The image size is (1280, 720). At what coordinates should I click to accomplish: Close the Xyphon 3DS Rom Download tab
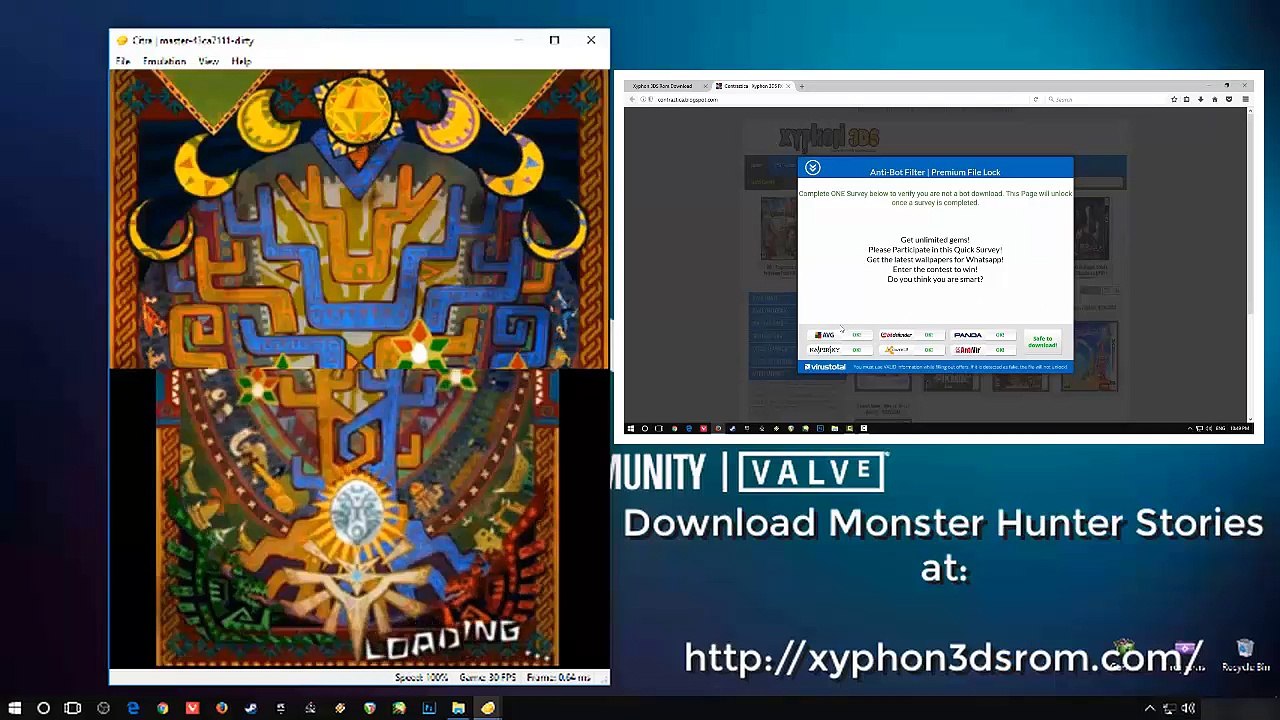pyautogui.click(x=707, y=86)
